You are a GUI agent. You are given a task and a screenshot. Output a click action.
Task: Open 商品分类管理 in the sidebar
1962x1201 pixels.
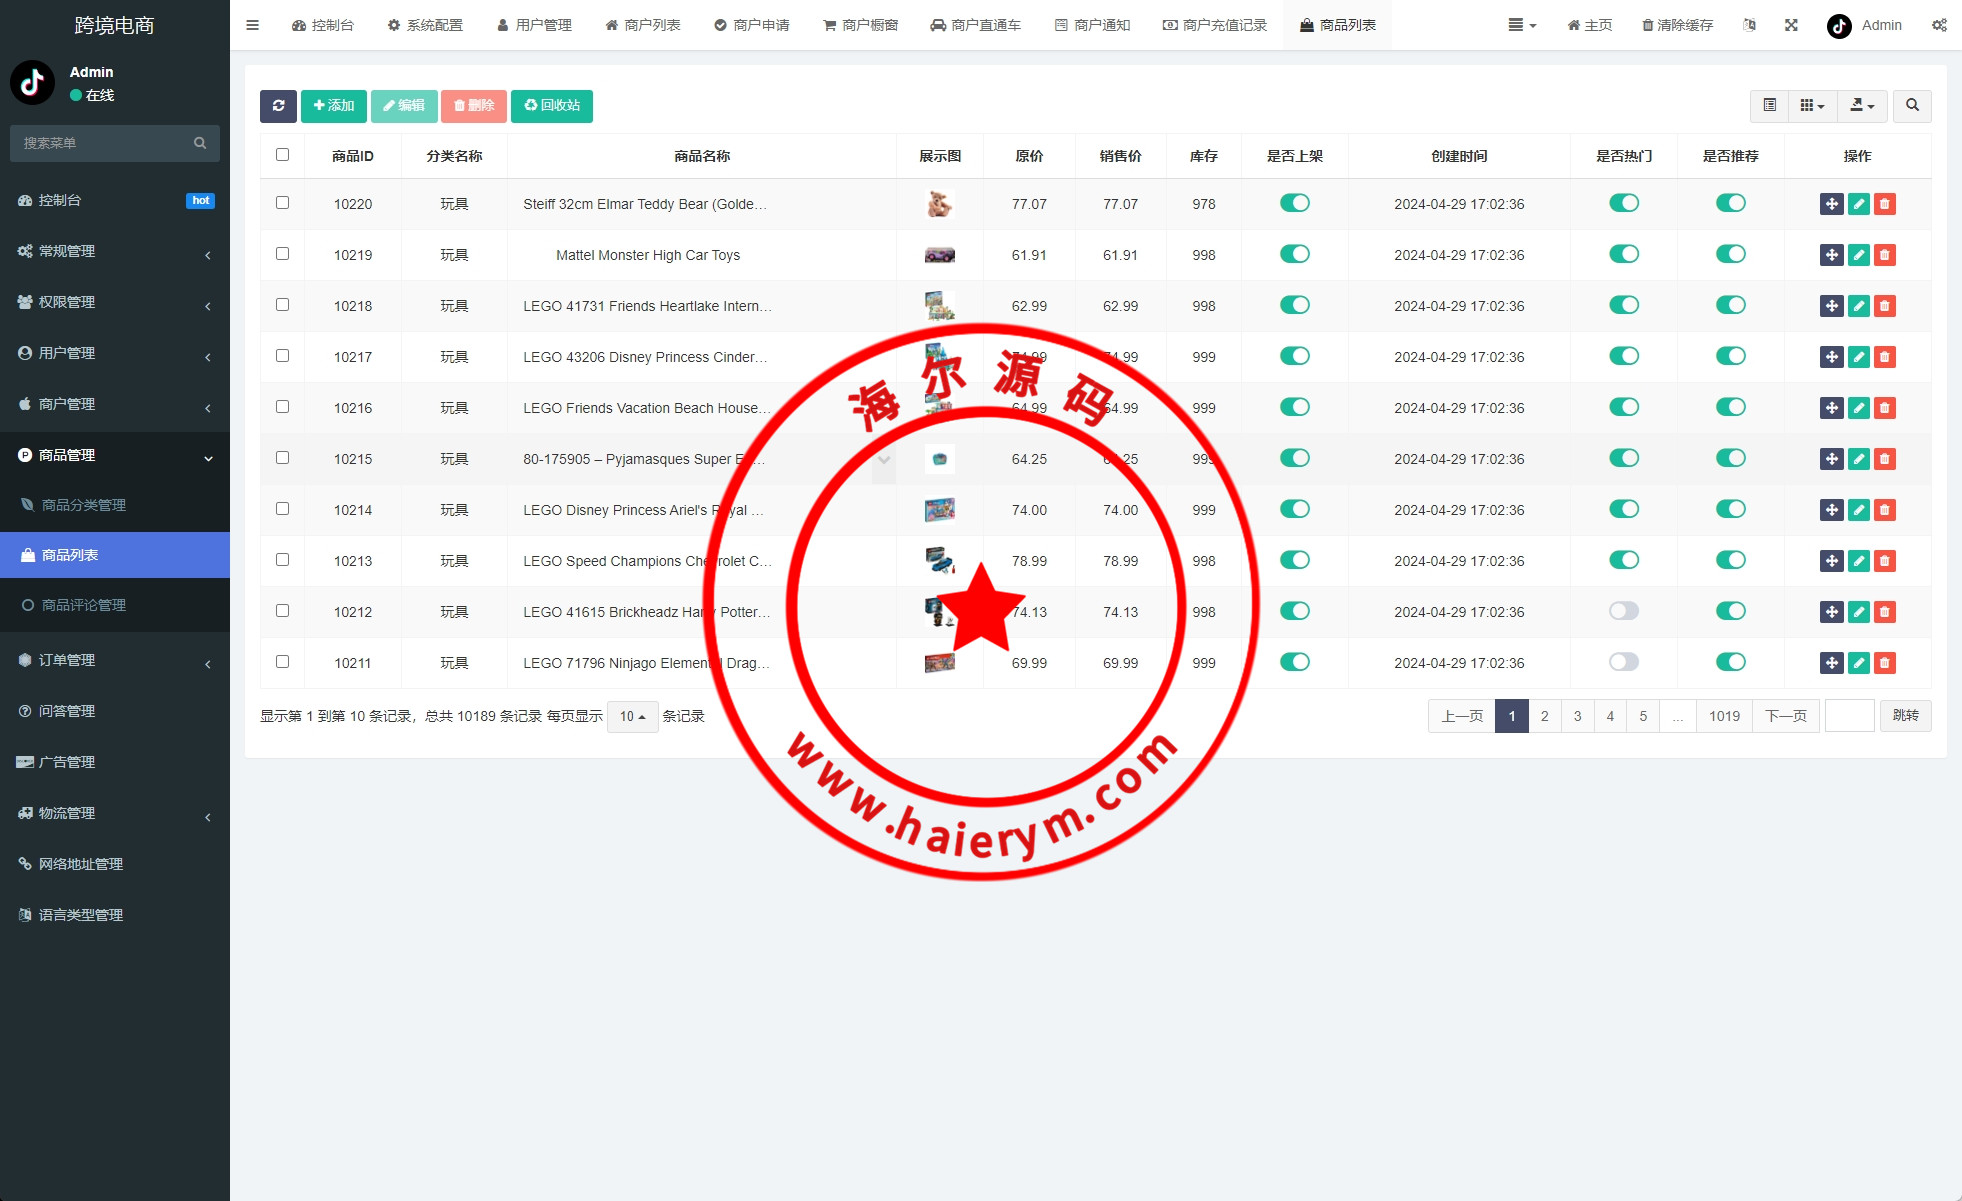[x=84, y=505]
